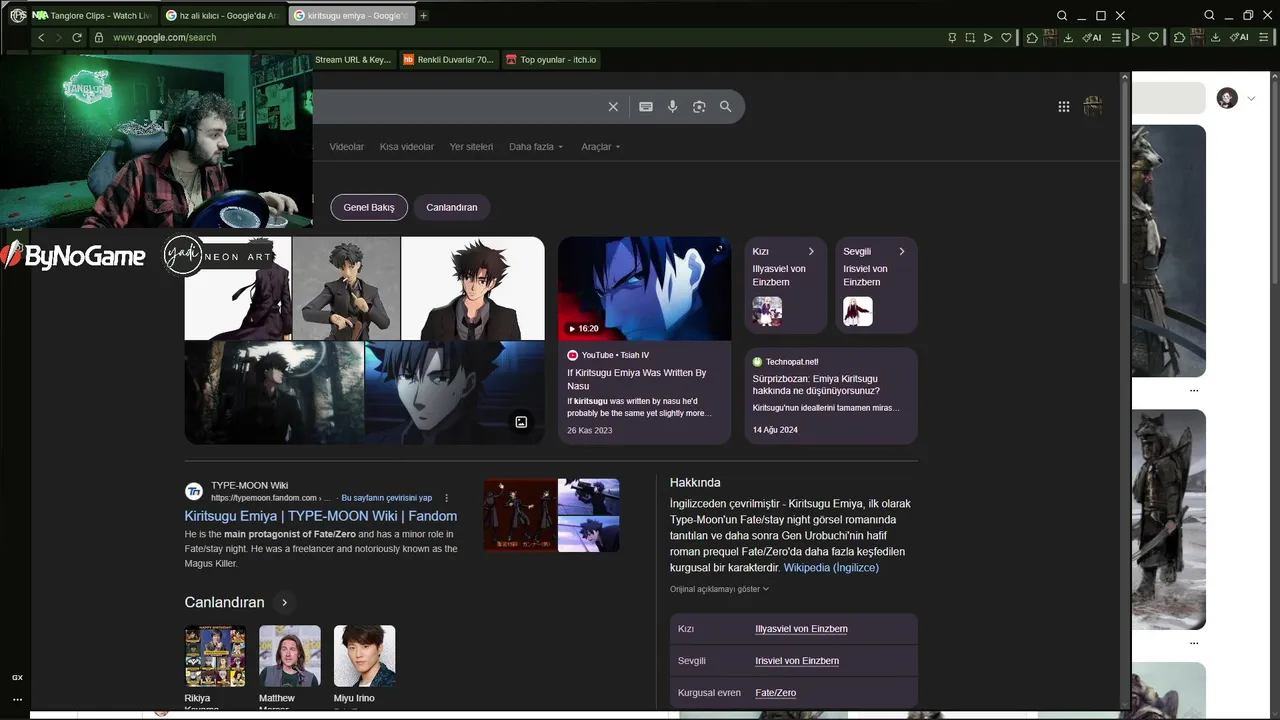Image resolution: width=1280 pixels, height=720 pixels.
Task: Open the Videolar search filter
Action: click(x=347, y=147)
